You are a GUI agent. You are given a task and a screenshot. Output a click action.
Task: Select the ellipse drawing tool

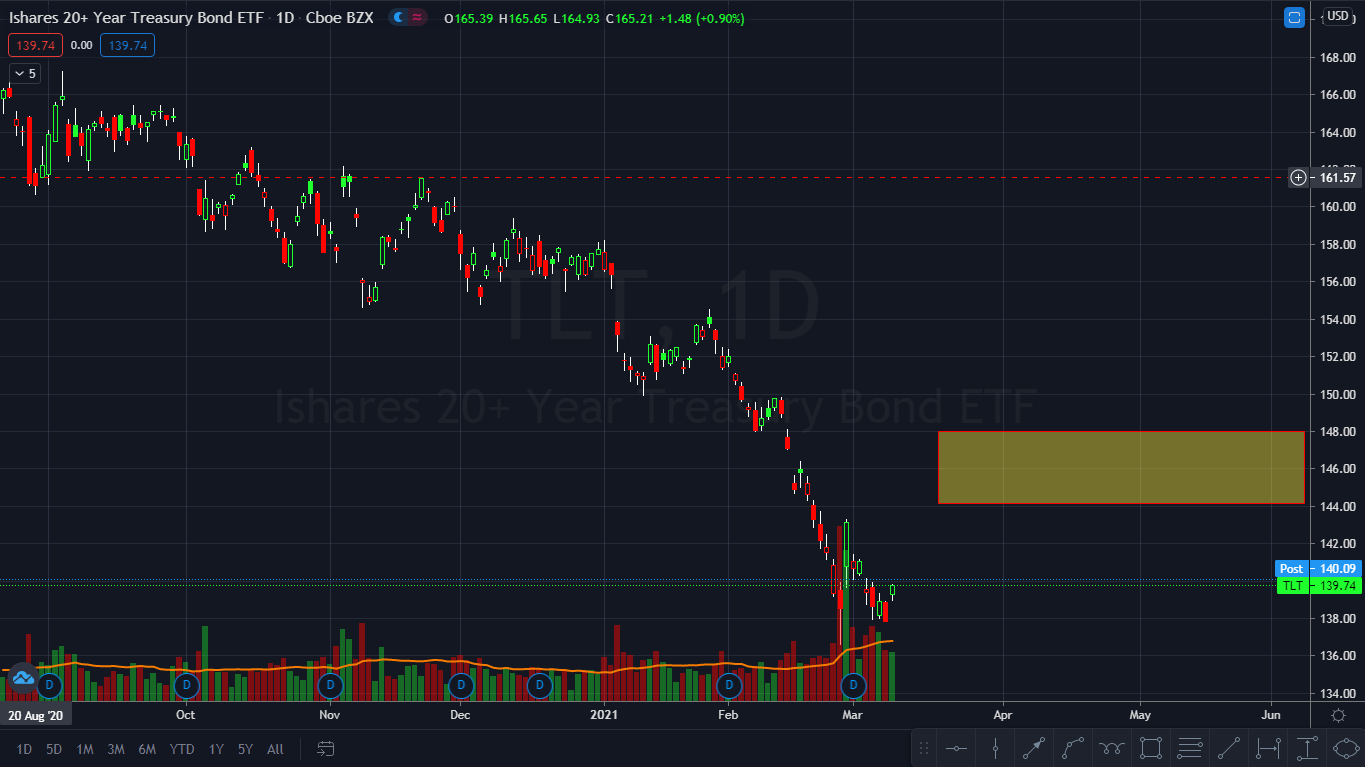point(1345,748)
